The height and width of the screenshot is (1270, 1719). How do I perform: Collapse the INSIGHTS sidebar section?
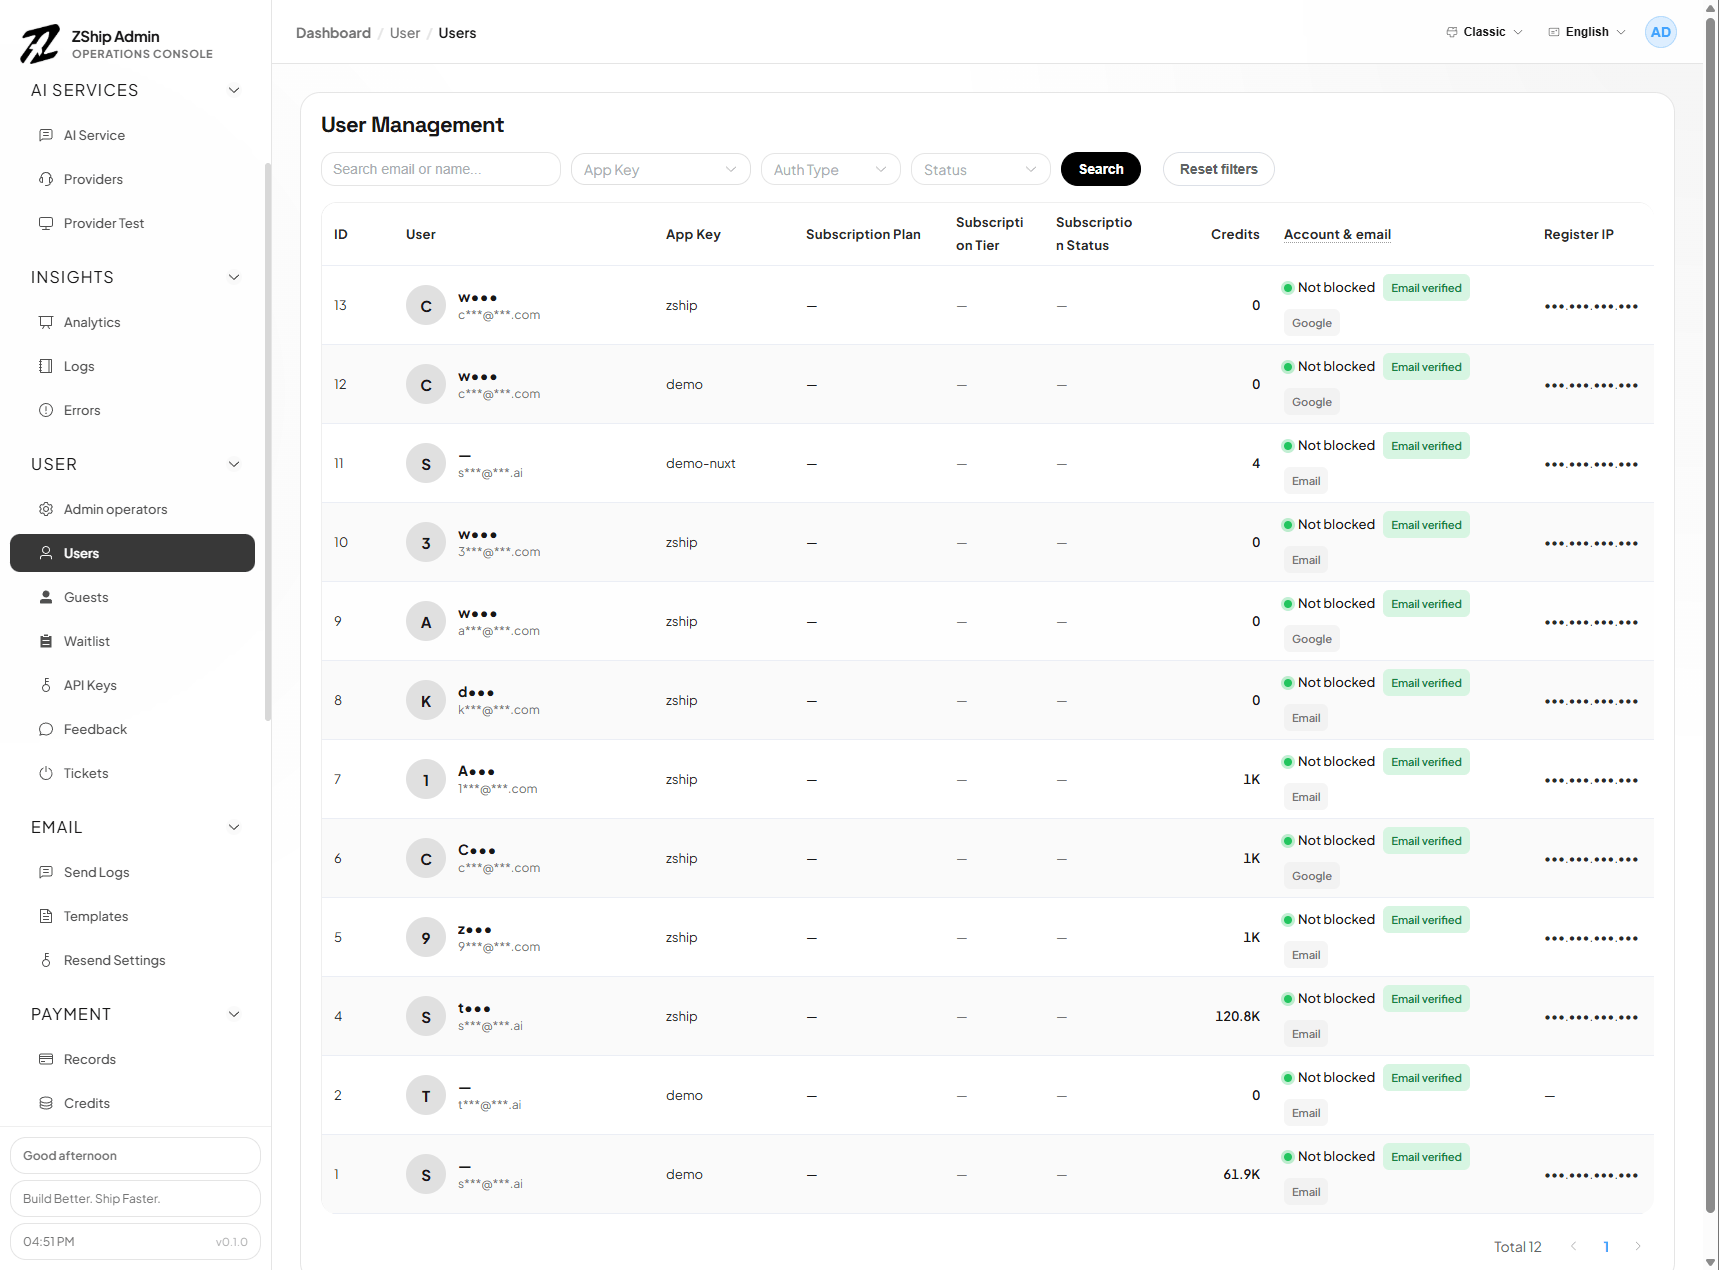234,277
